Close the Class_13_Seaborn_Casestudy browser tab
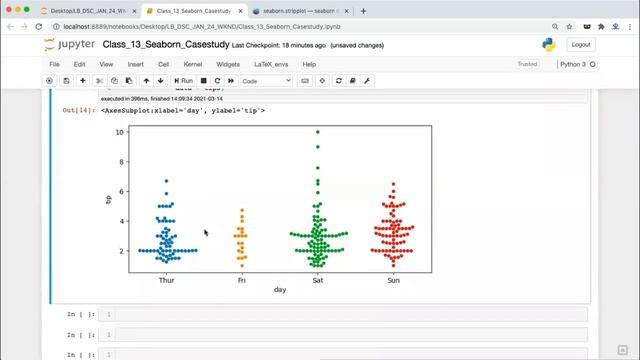The width and height of the screenshot is (640, 360). click(241, 11)
